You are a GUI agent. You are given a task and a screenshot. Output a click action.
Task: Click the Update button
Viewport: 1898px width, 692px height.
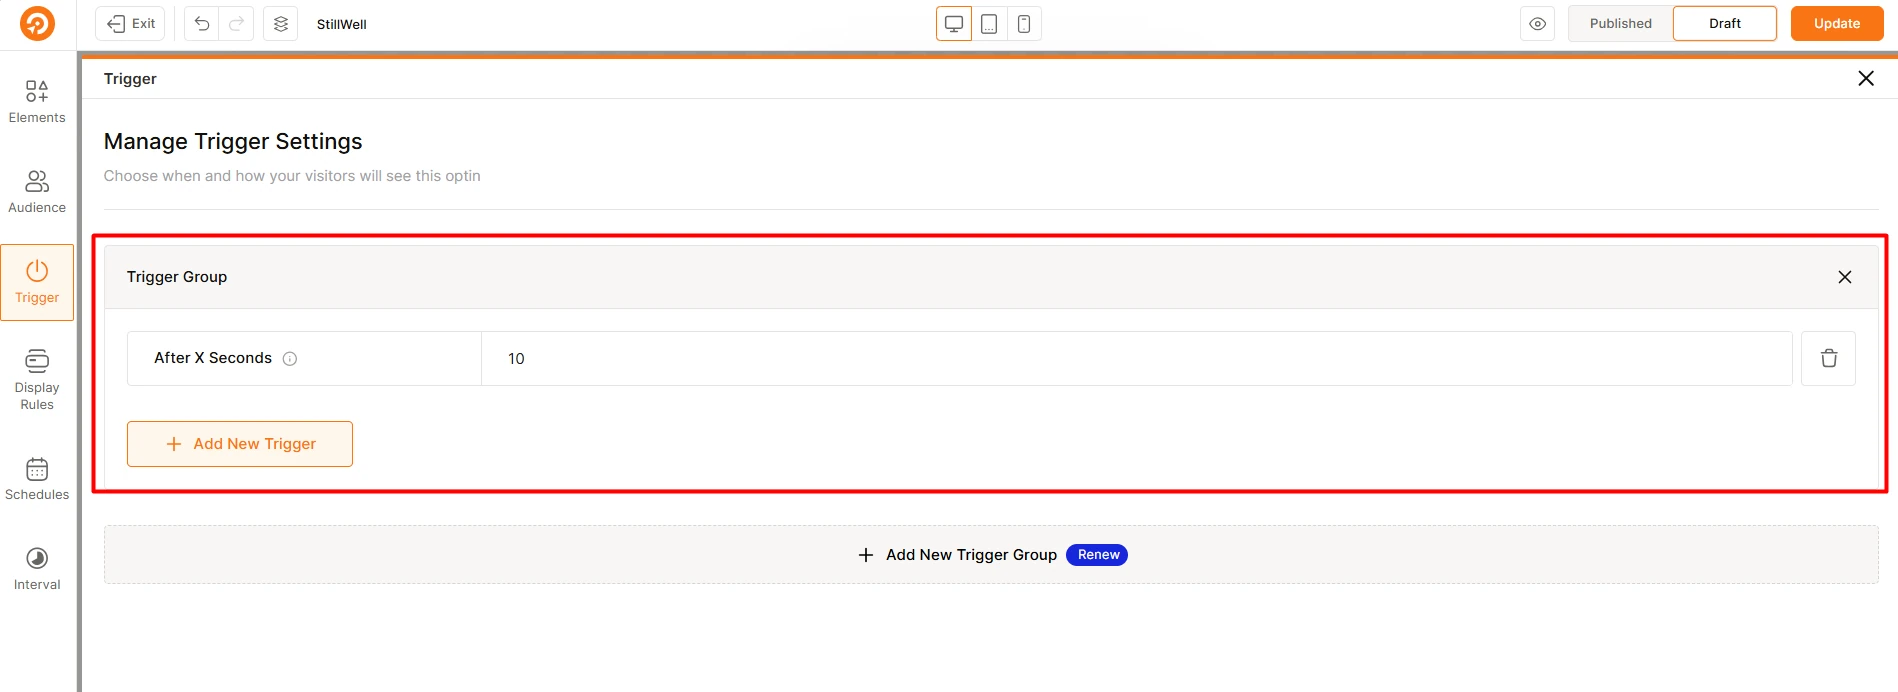(1837, 24)
